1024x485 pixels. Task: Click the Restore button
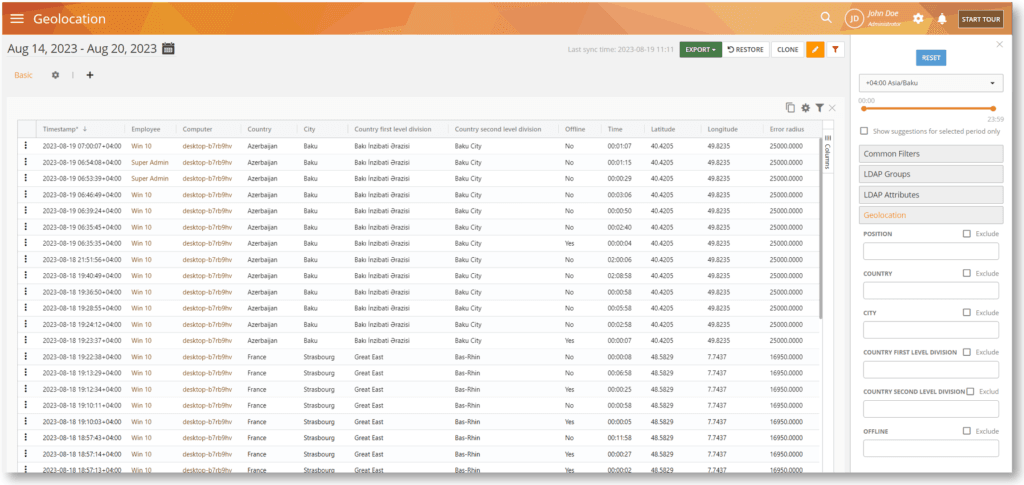pos(746,50)
